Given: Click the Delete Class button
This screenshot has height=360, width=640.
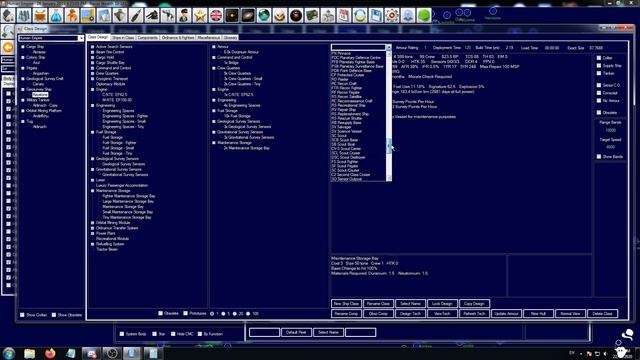Looking at the screenshot, I should tap(602, 314).
